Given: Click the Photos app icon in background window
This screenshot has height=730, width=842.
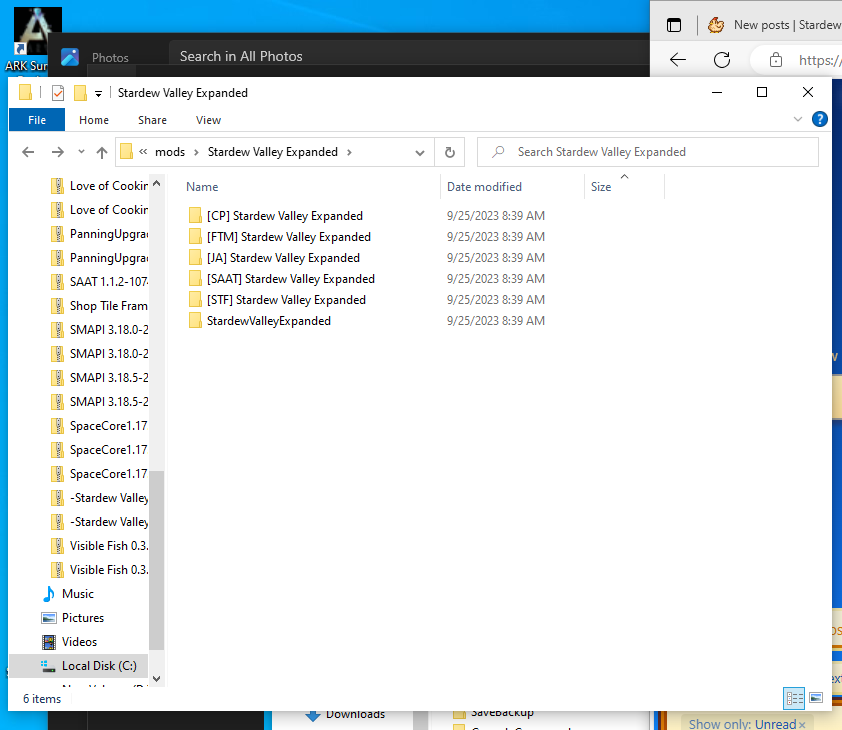Looking at the screenshot, I should 70,57.
